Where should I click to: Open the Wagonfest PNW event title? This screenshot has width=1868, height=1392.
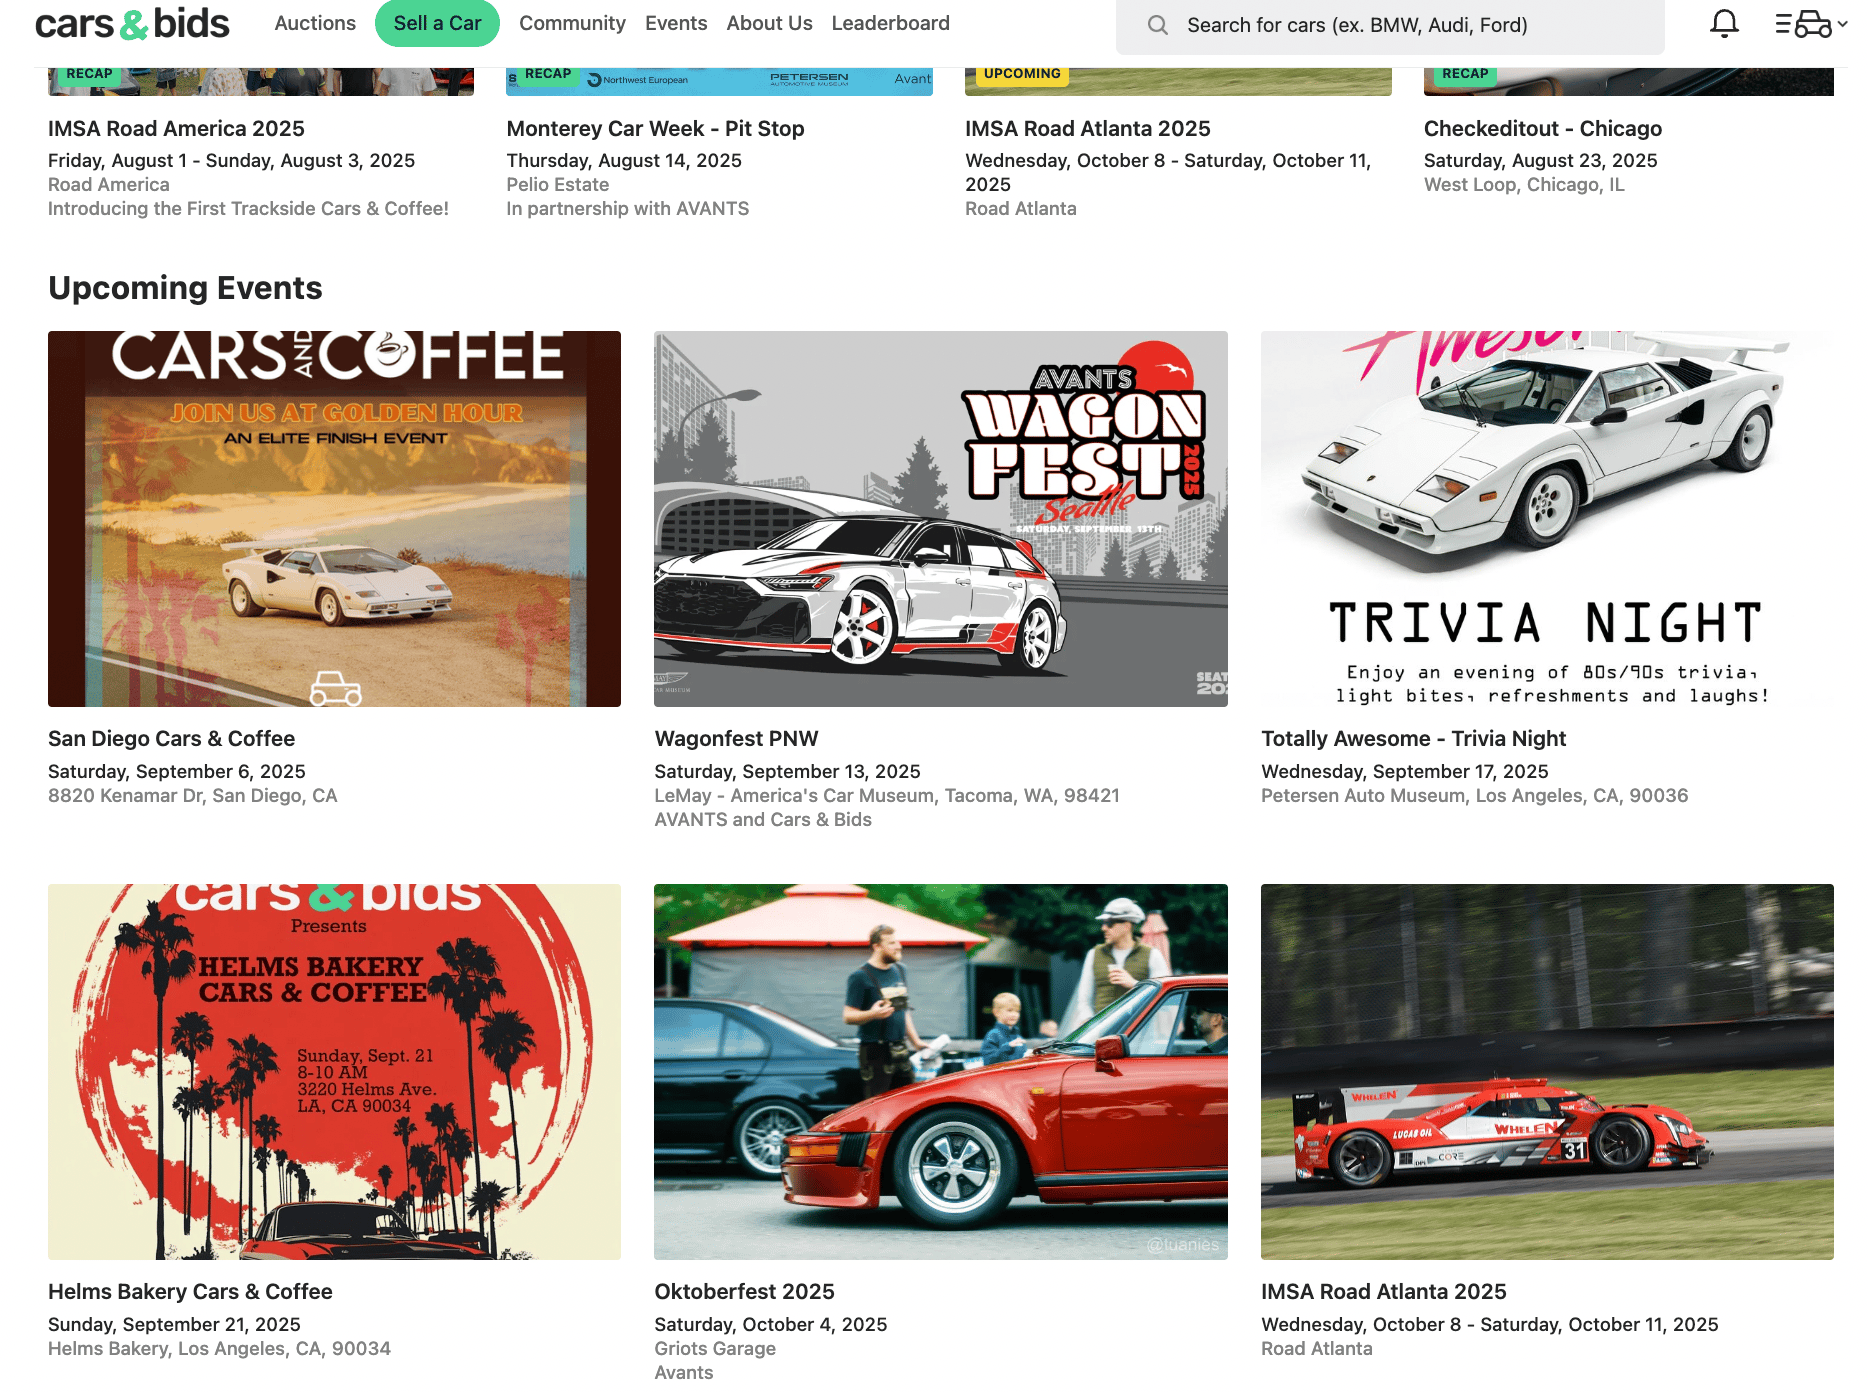click(736, 739)
